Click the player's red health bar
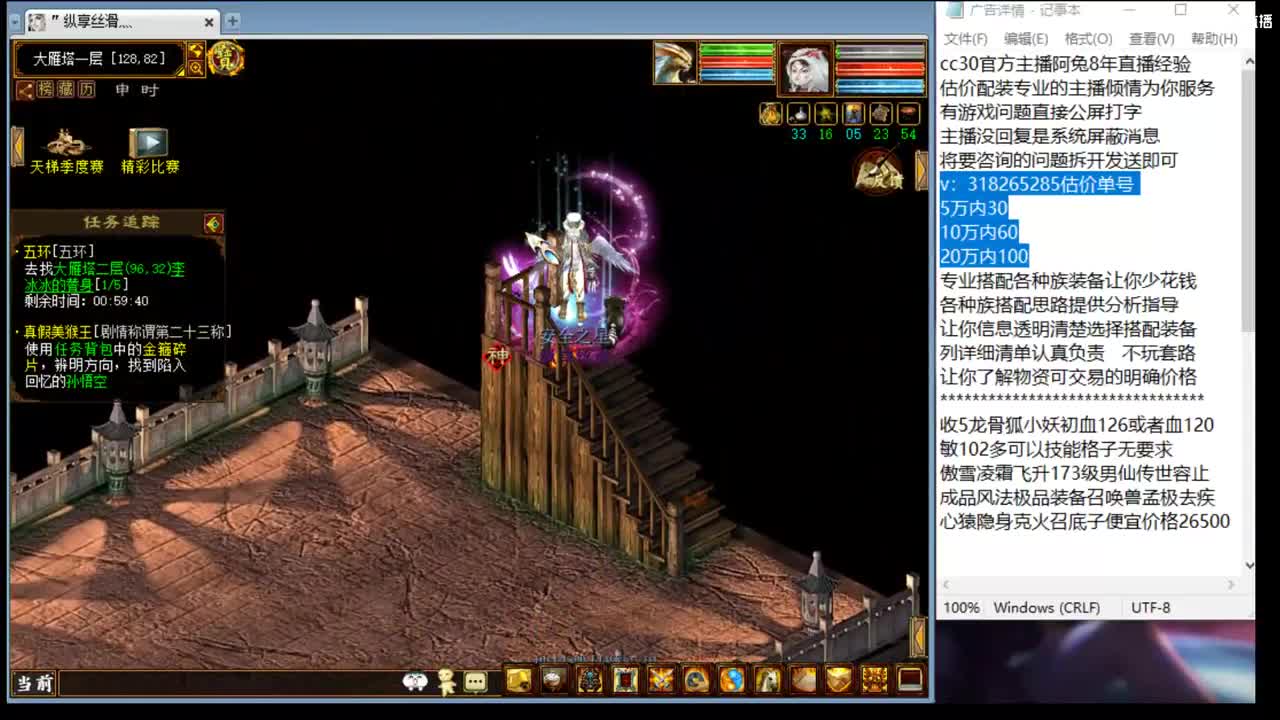 point(880,69)
